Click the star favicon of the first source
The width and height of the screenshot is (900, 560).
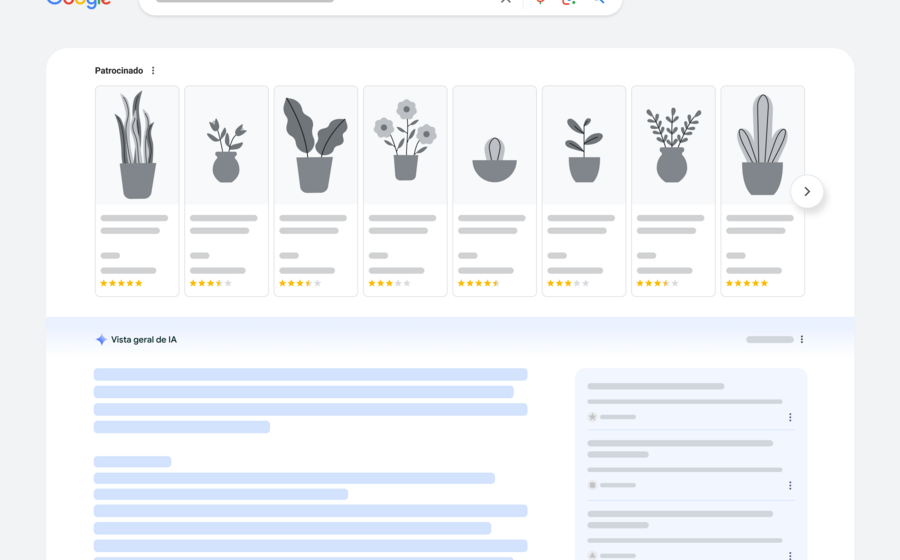[x=592, y=417]
